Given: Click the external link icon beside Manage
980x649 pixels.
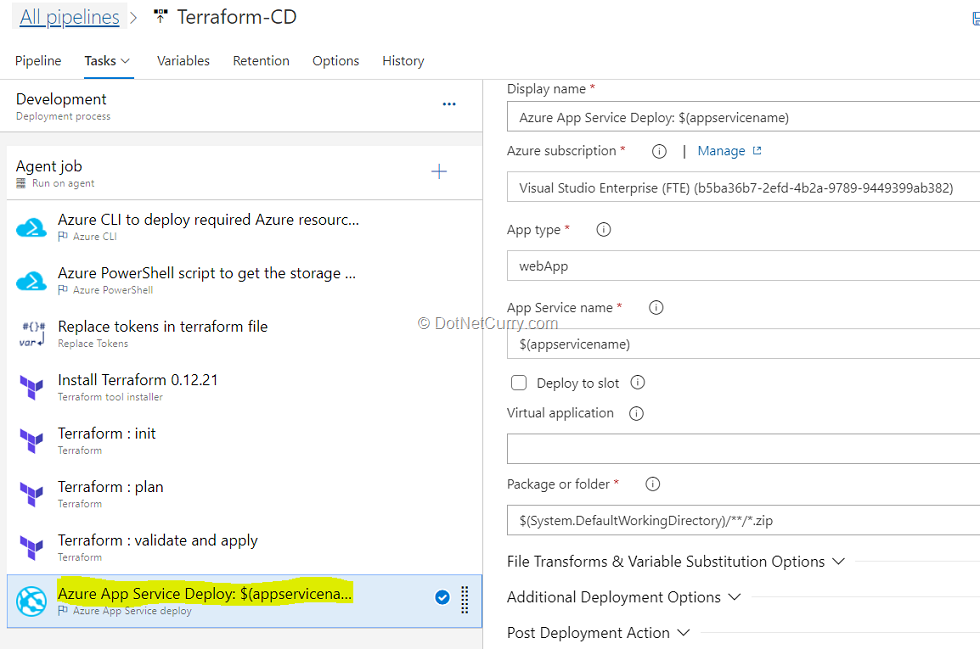Looking at the screenshot, I should [757, 151].
